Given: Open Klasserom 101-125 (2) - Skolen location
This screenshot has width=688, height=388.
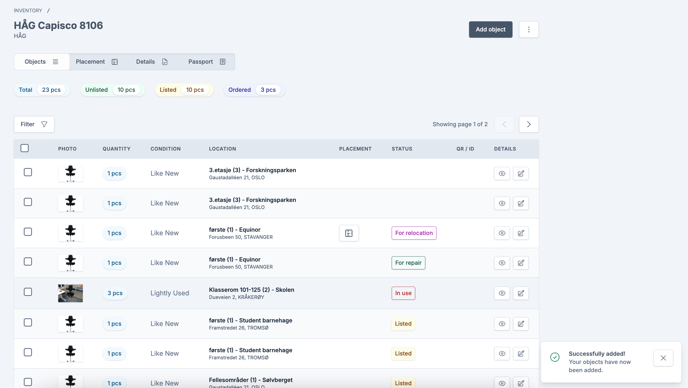Looking at the screenshot, I should 251,290.
